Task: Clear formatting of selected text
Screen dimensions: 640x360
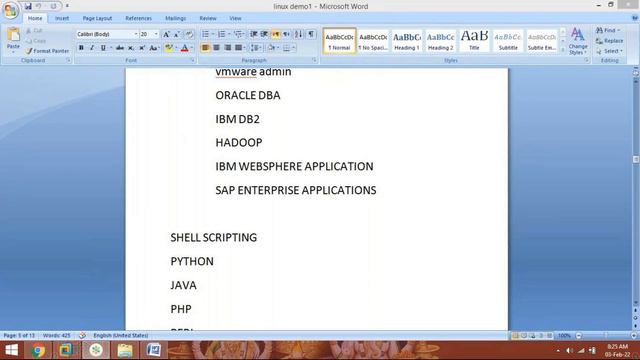Action: 189,34
